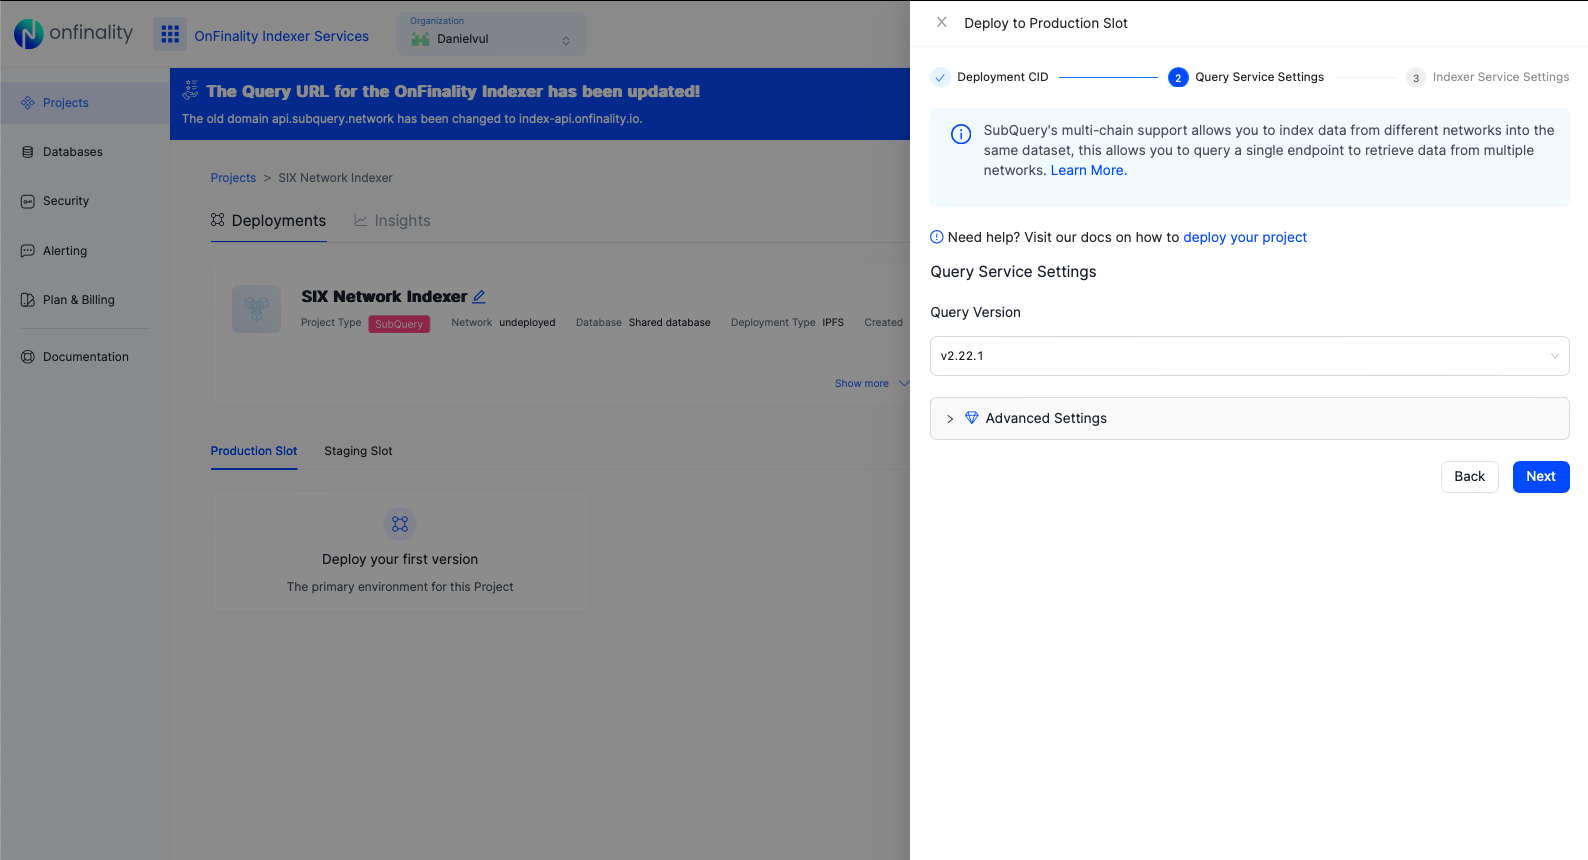Click the Documentation sidebar icon
The width and height of the screenshot is (1588, 860).
[x=28, y=357]
